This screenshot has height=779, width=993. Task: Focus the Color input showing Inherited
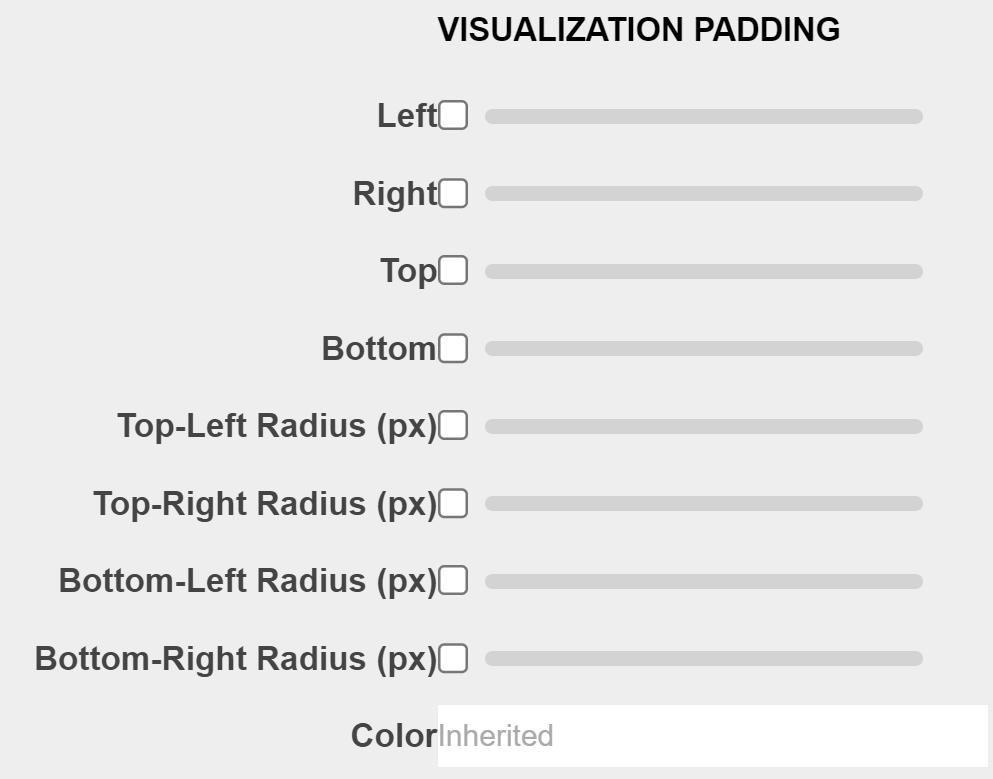click(x=712, y=736)
